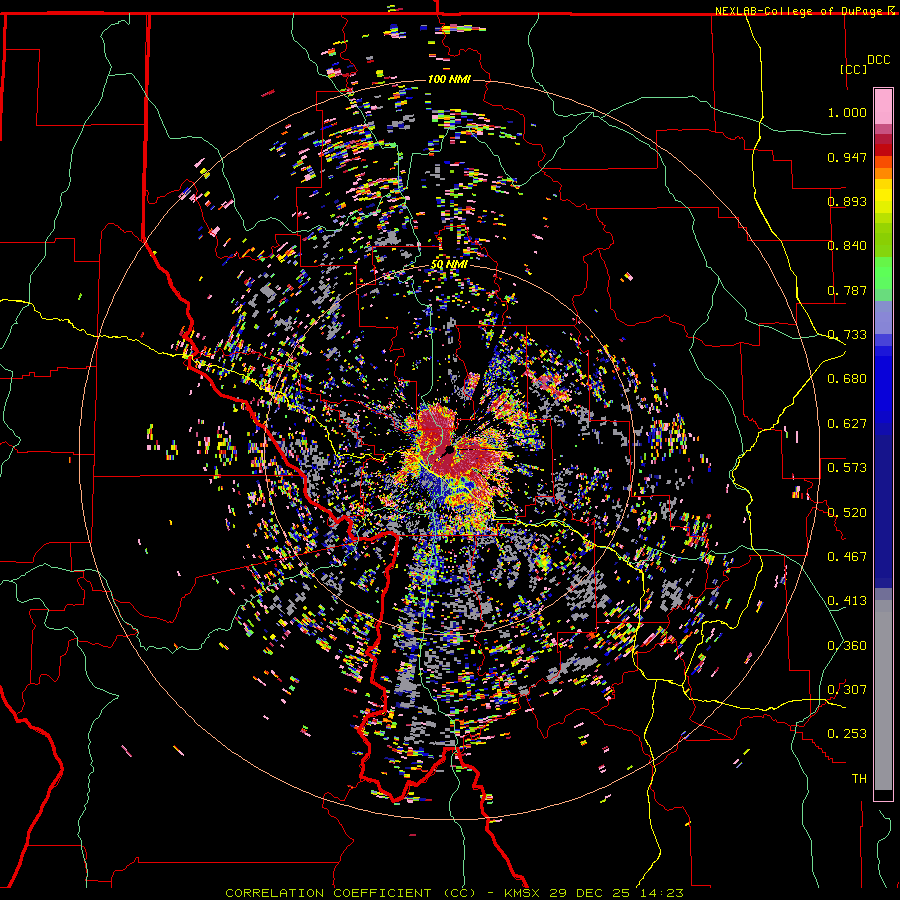The width and height of the screenshot is (900, 900).
Task: Select the 29 DEC 25 date text
Action: [589, 893]
